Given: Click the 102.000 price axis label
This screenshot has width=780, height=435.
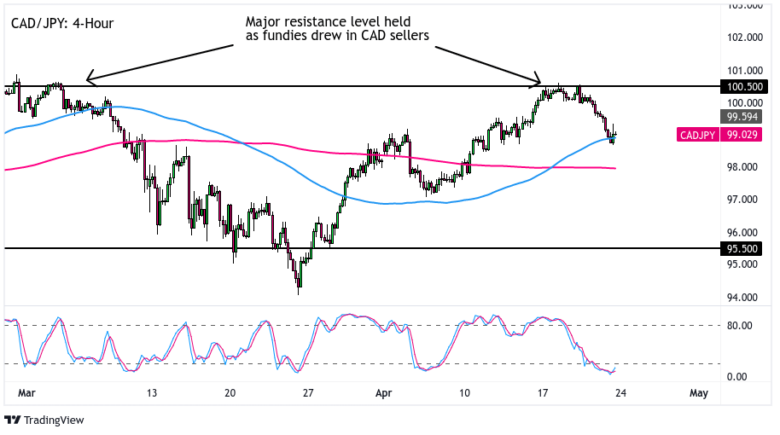Looking at the screenshot, I should click(741, 38).
